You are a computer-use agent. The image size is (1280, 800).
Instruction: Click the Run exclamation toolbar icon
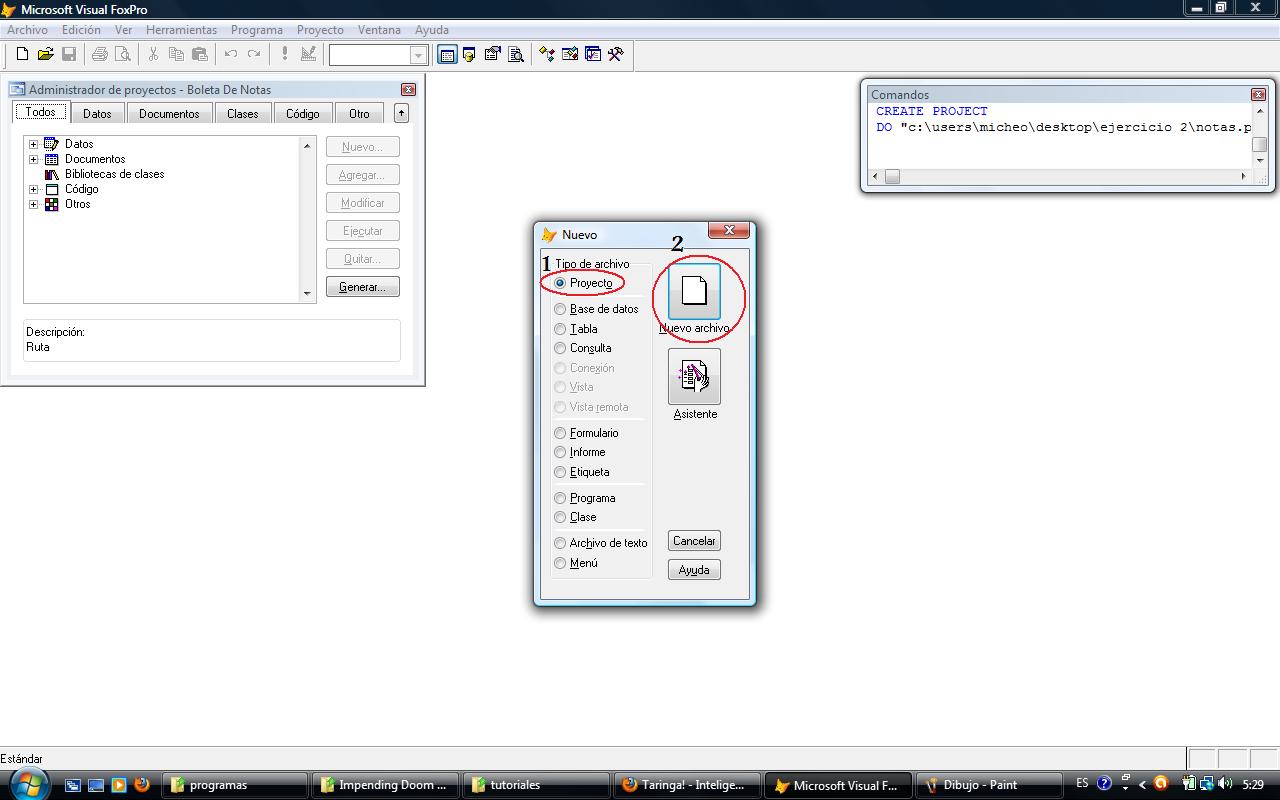point(285,54)
